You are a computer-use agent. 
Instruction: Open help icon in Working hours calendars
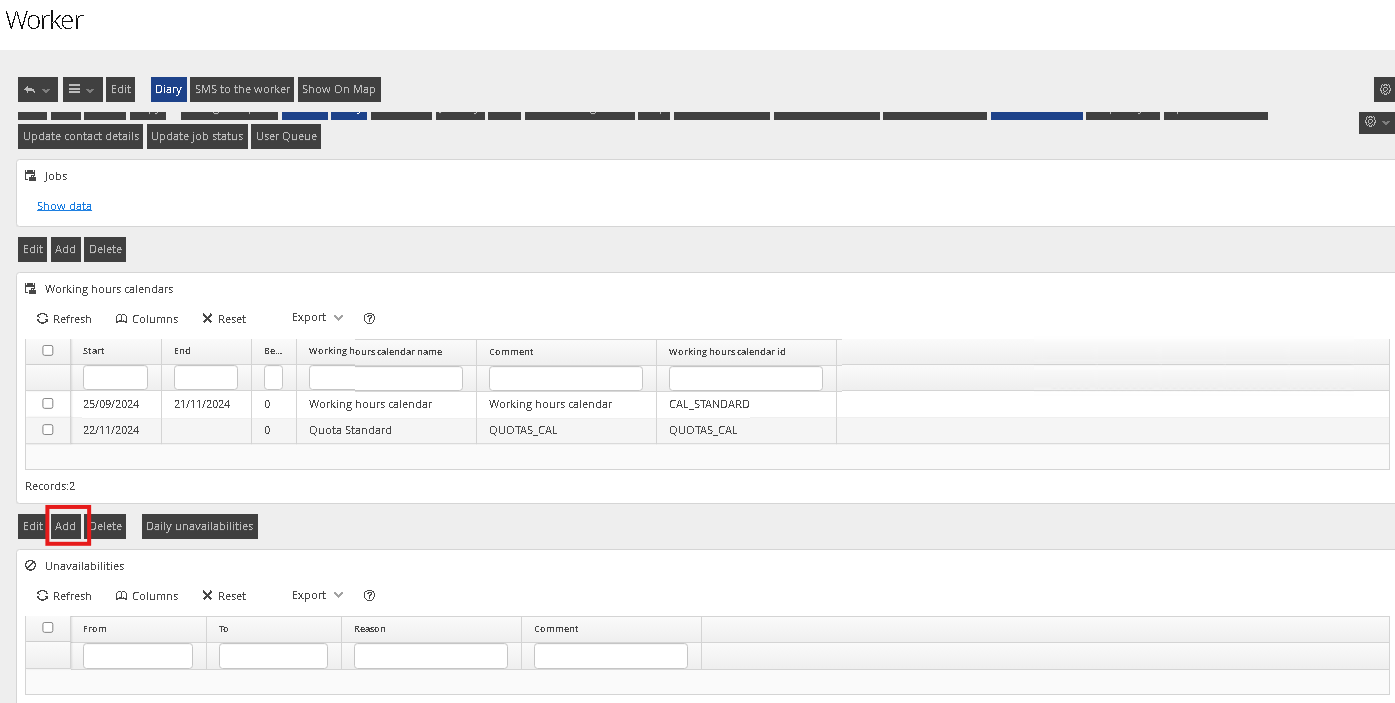pyautogui.click(x=369, y=318)
